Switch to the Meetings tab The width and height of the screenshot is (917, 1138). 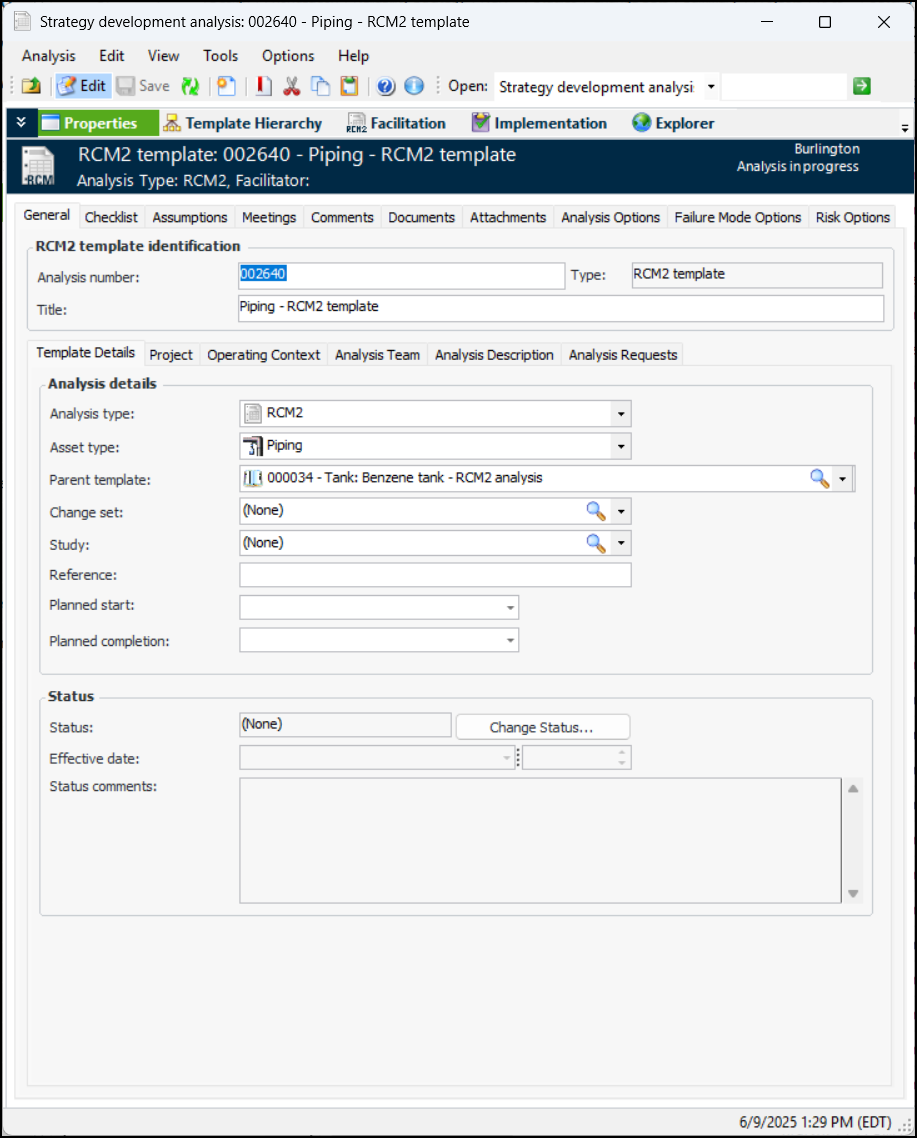pyautogui.click(x=269, y=218)
